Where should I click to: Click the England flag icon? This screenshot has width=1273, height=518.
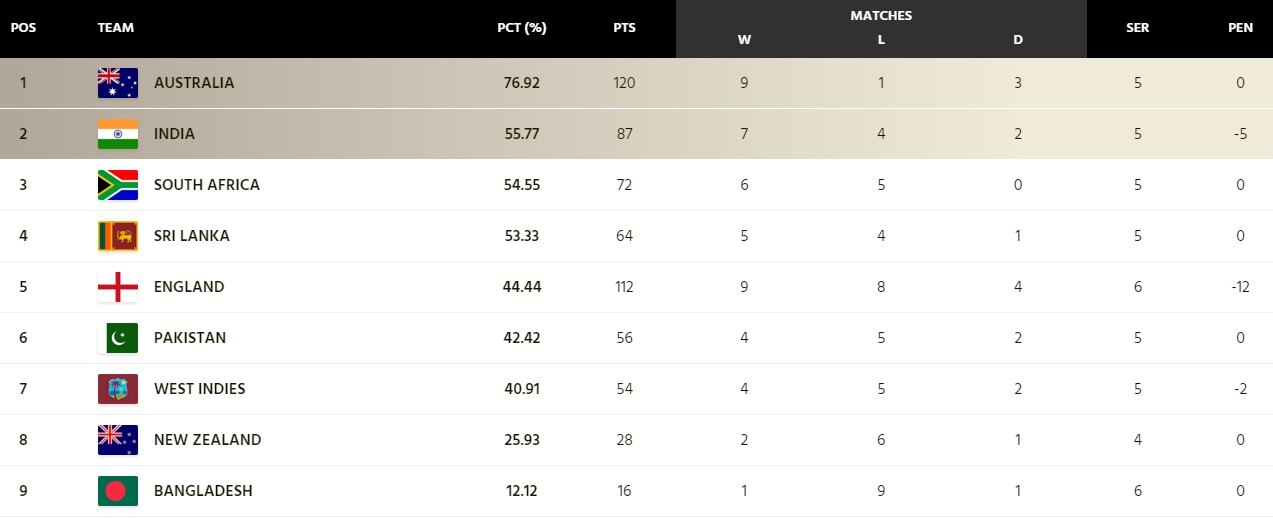(x=118, y=287)
